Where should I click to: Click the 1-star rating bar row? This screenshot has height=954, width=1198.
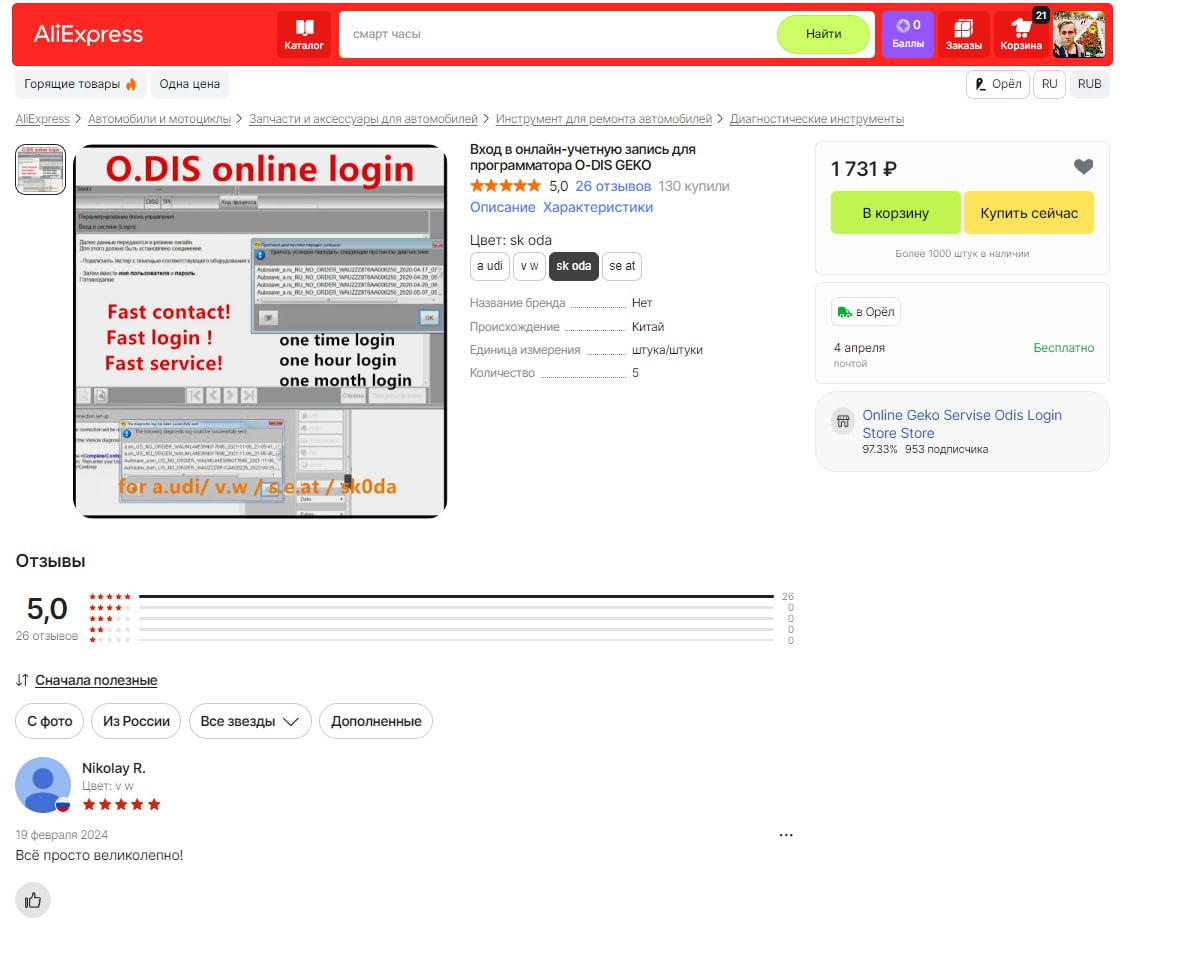click(441, 640)
